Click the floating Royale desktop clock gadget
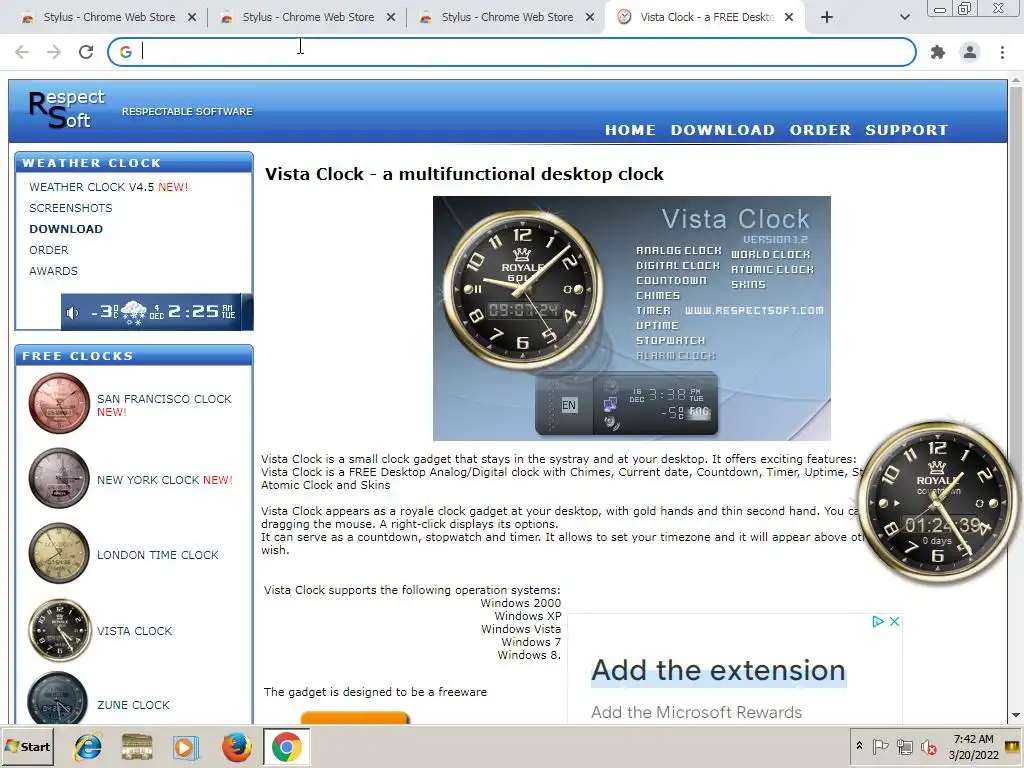Image resolution: width=1024 pixels, height=768 pixels. [x=937, y=502]
